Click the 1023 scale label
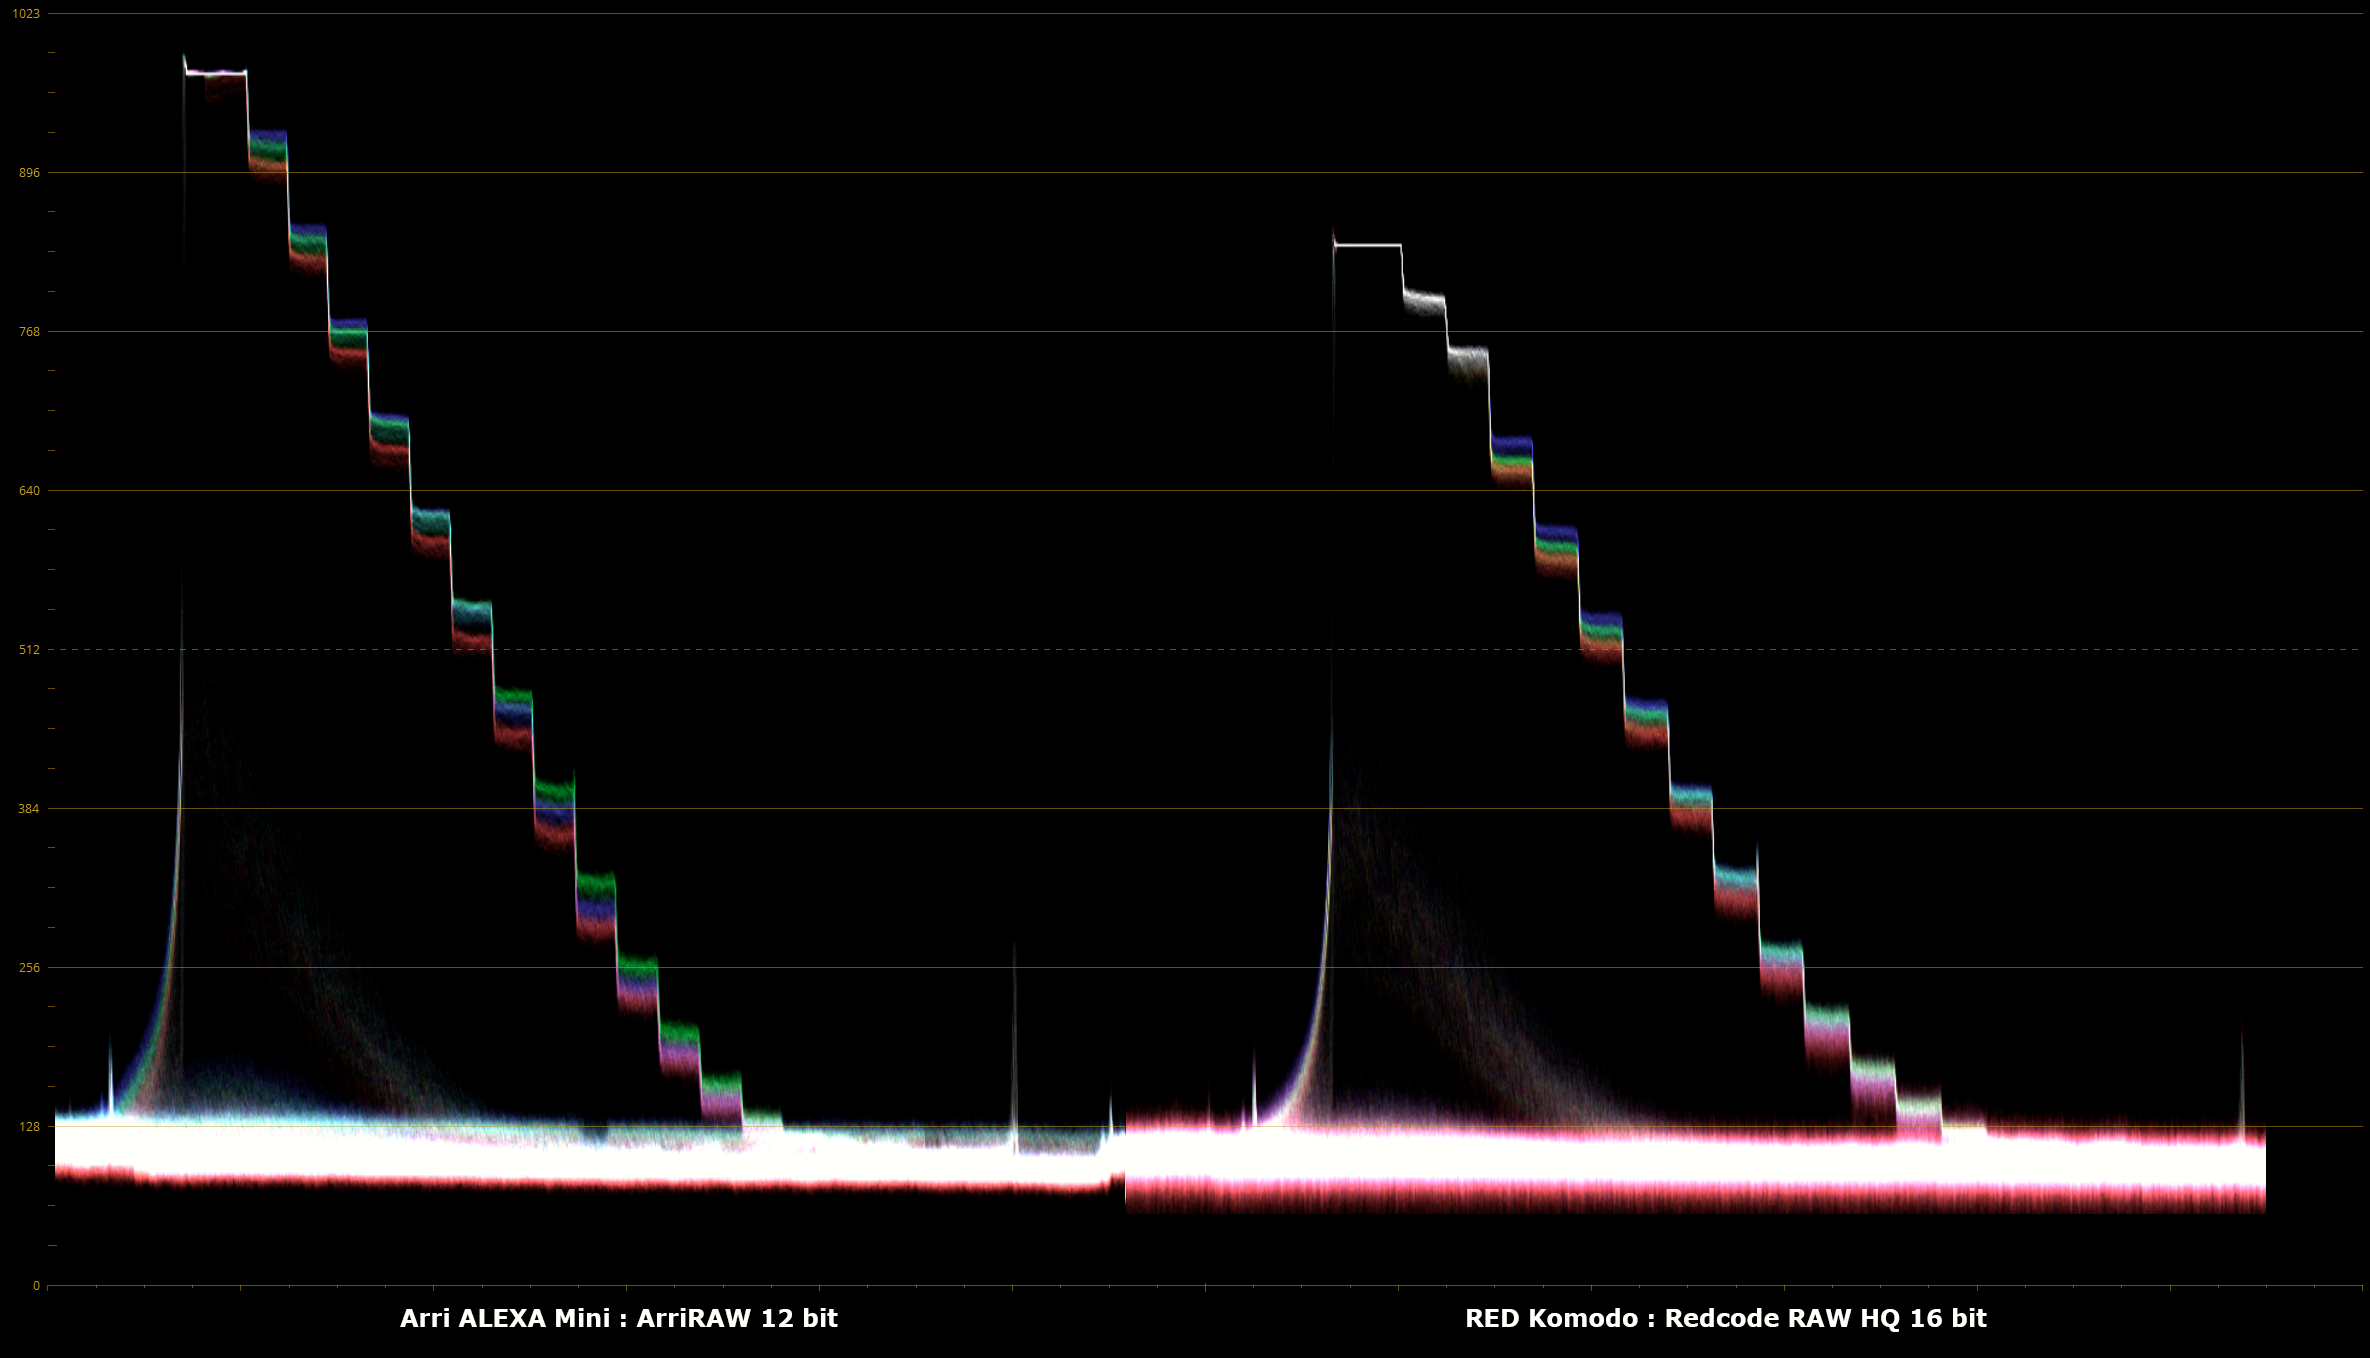 point(26,14)
